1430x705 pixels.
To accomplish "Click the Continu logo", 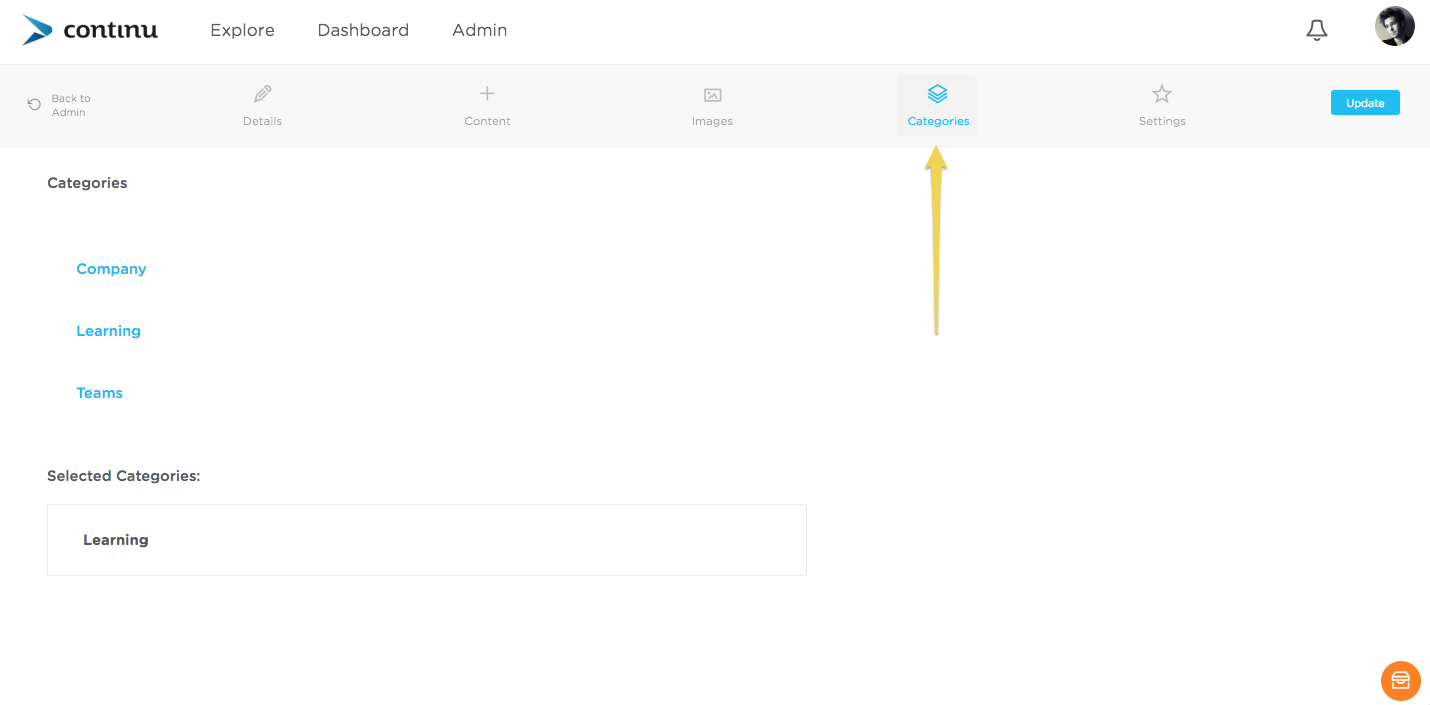I will click(90, 30).
